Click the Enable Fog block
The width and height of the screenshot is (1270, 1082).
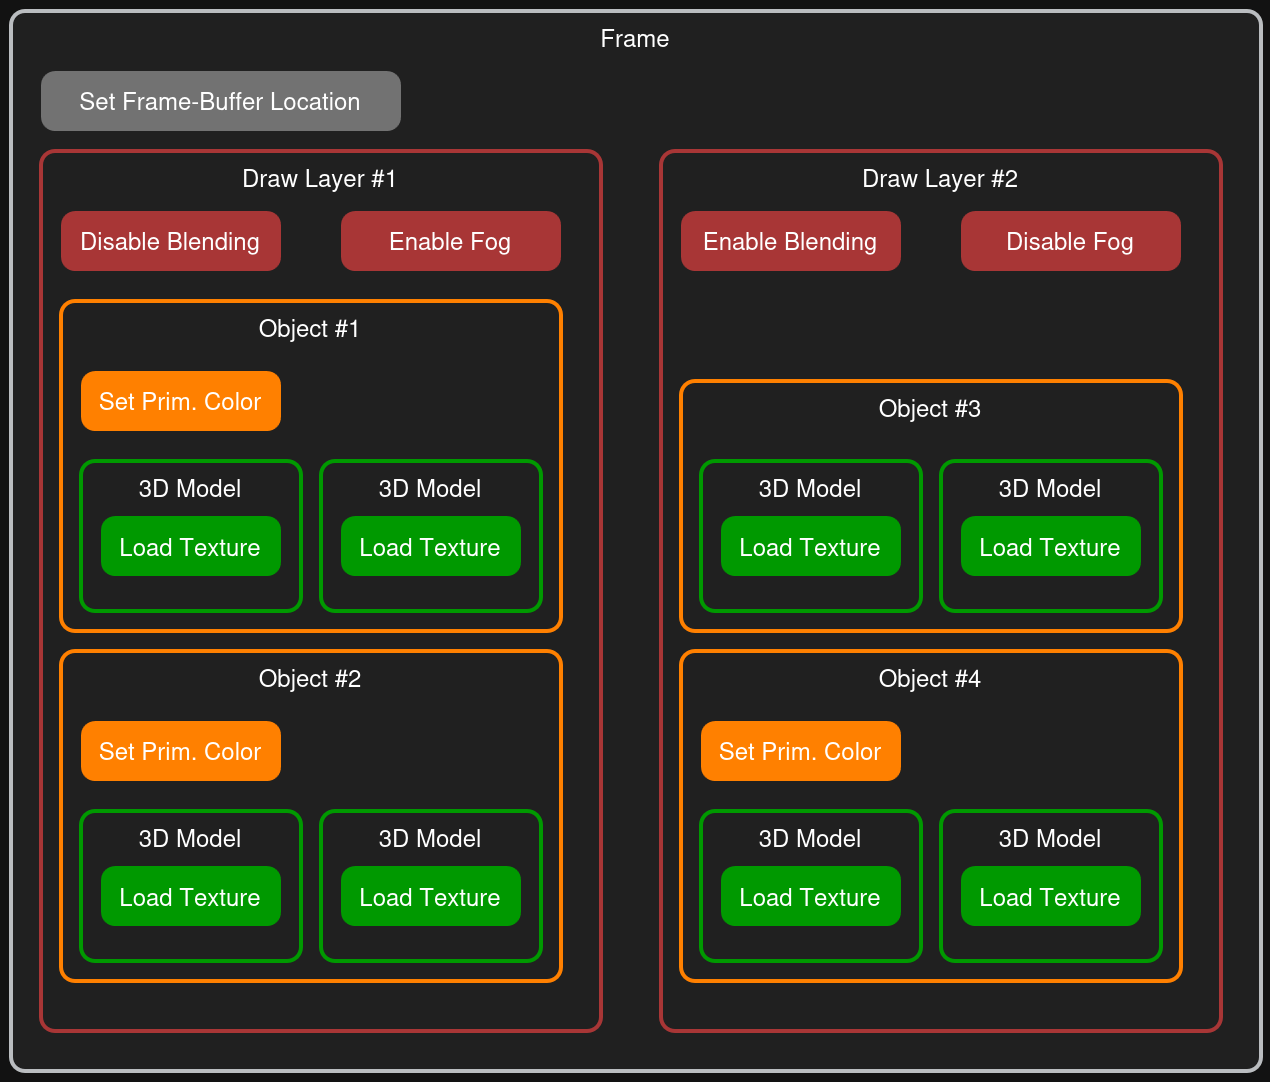[450, 241]
